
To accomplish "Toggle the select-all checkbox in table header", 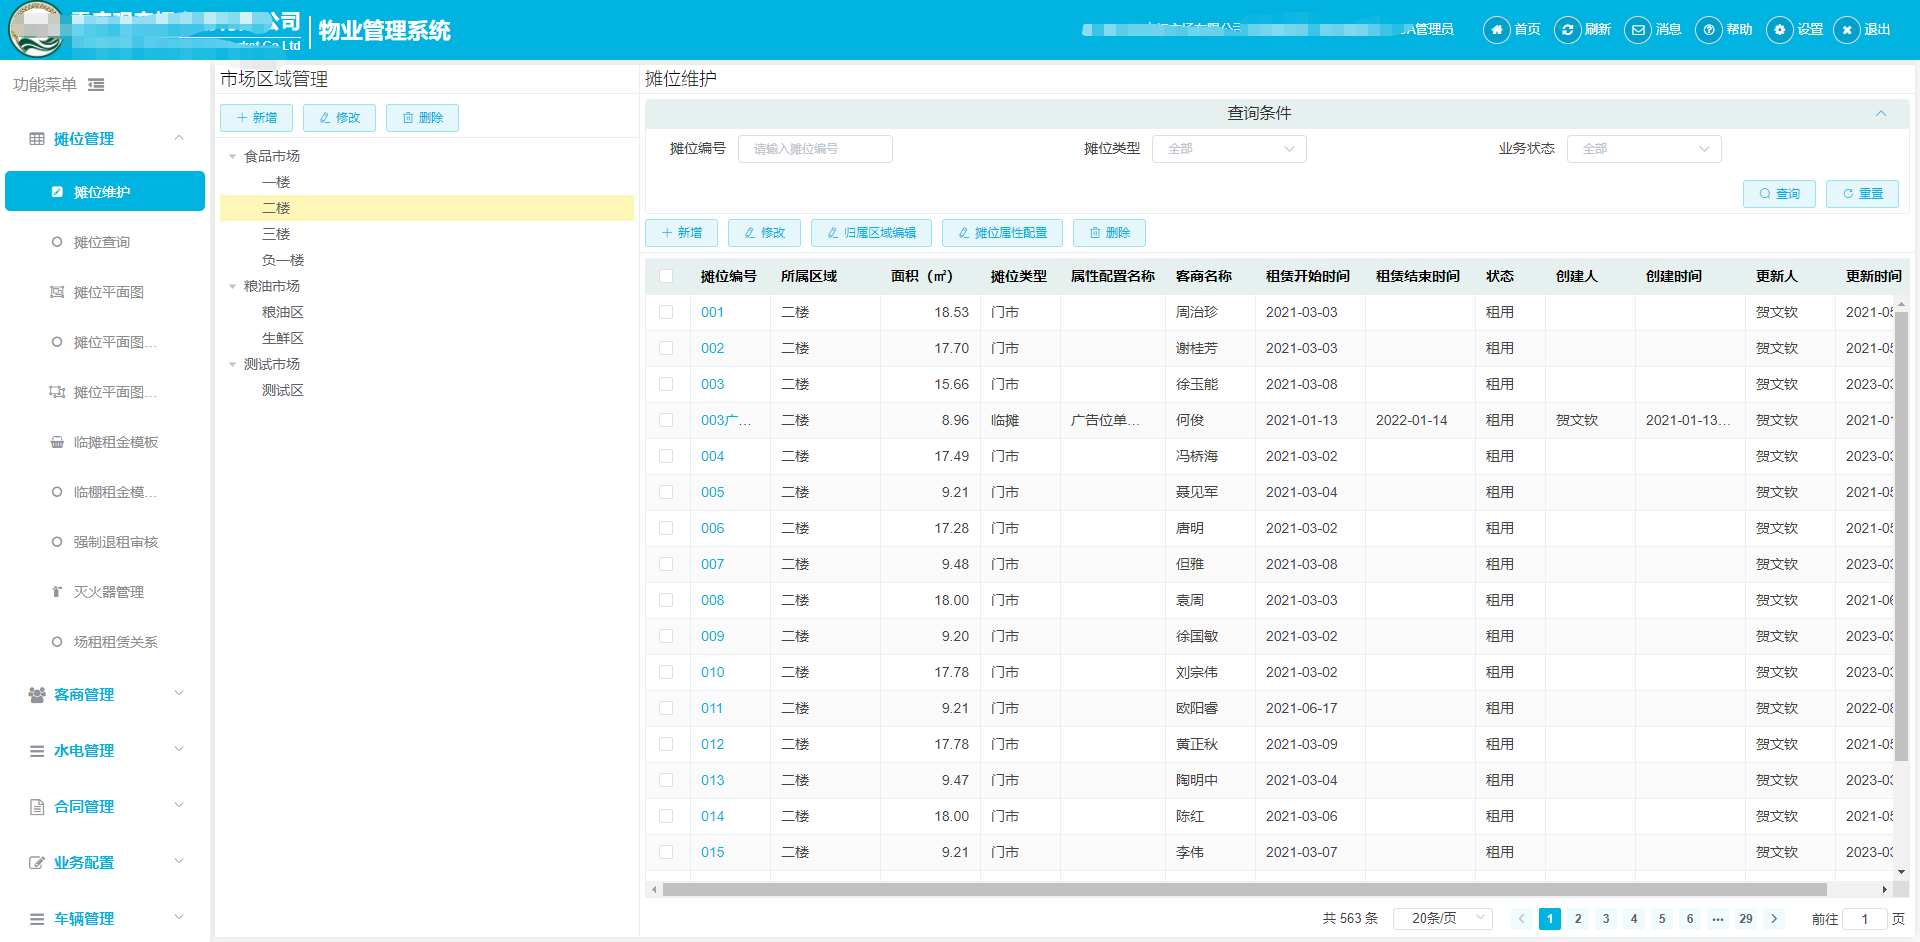I will [x=666, y=277].
